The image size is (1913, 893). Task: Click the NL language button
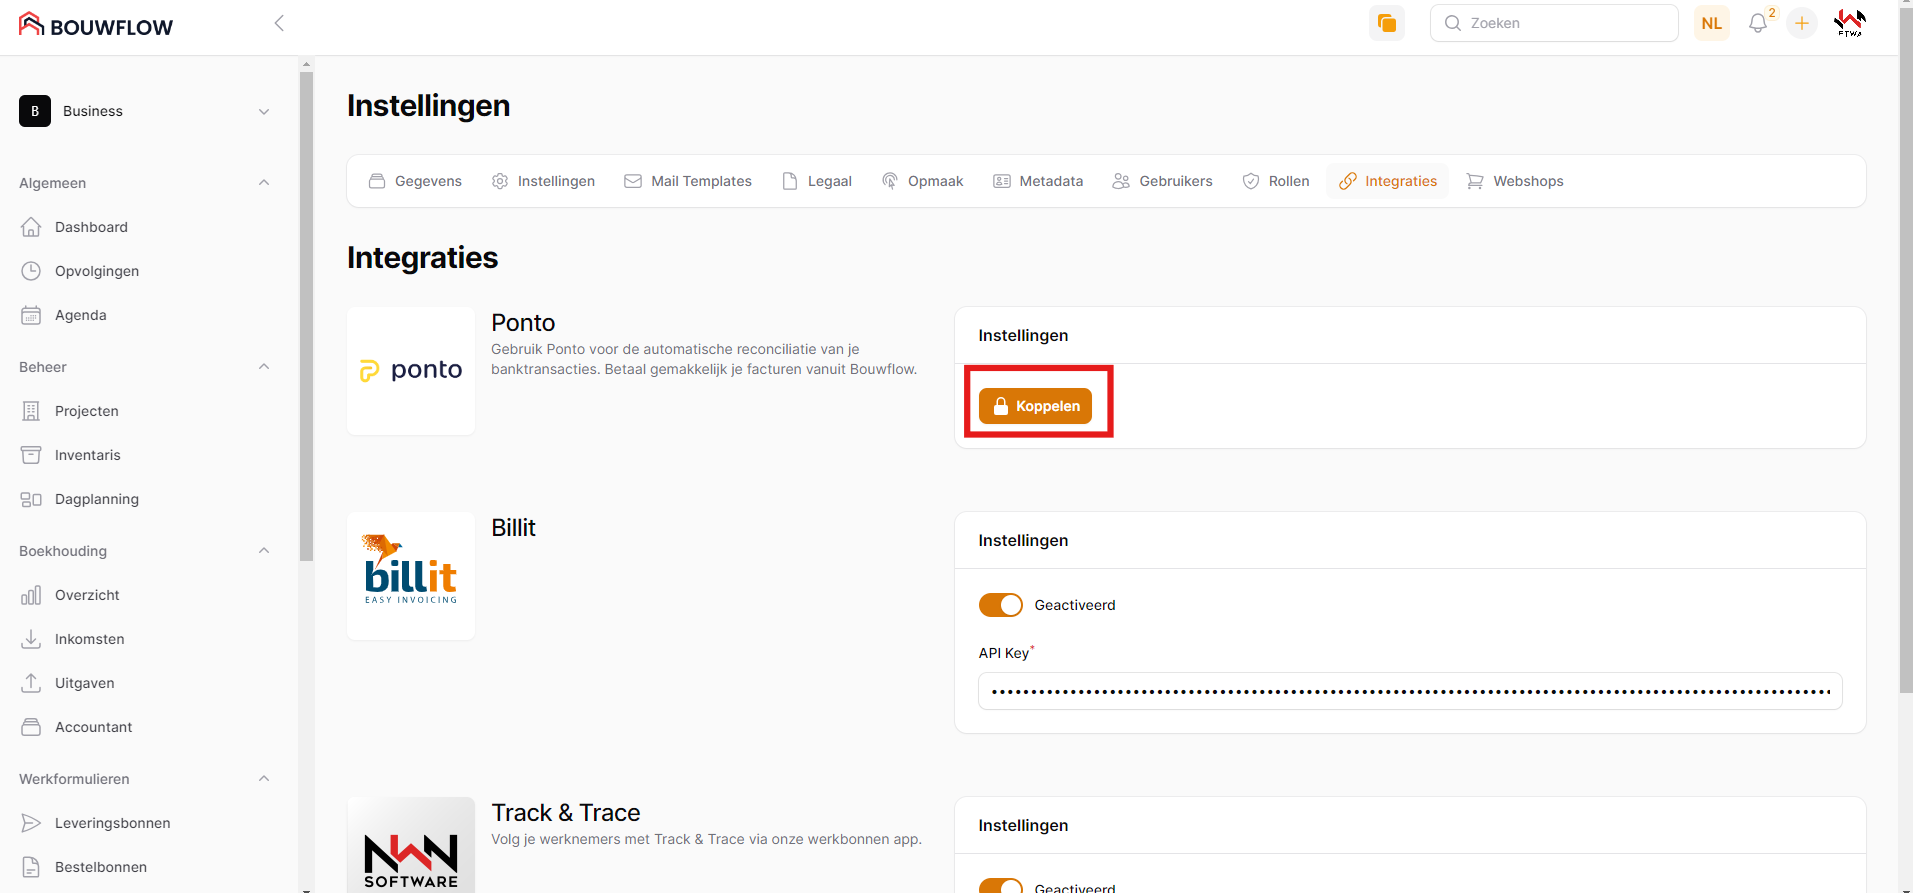tap(1711, 23)
